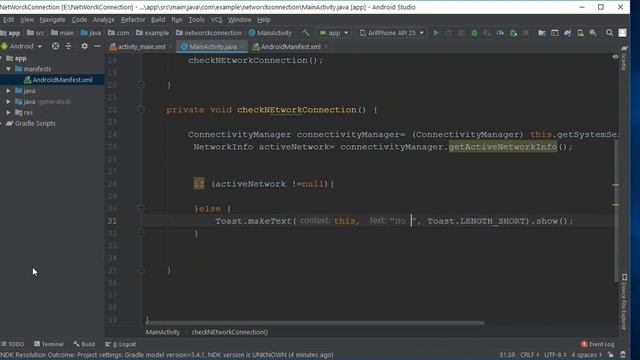The width and height of the screenshot is (640, 360).
Task: Click the Make Project hammer icon
Action: pyautogui.click(x=306, y=33)
